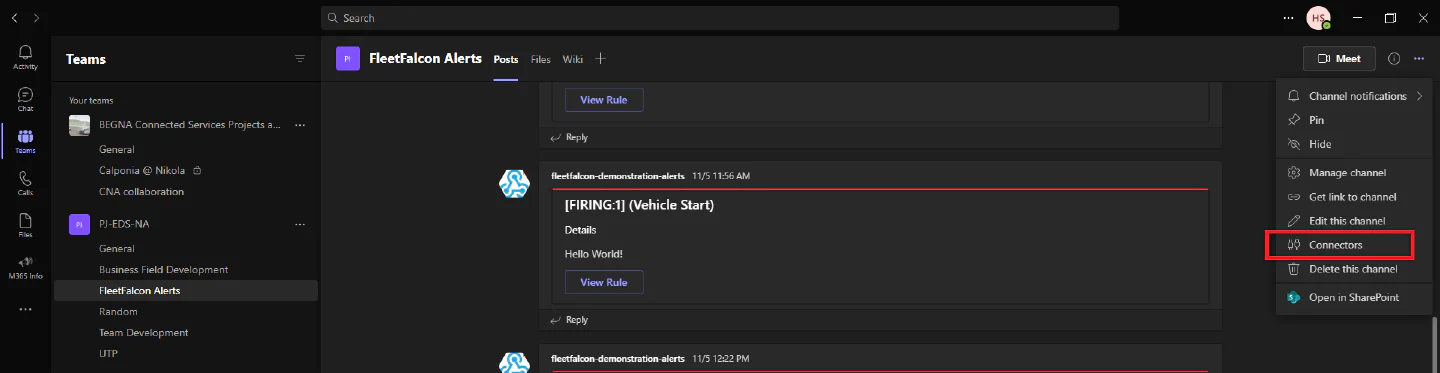Open Business Field Development channel
This screenshot has width=1440, height=373.
tap(163, 269)
